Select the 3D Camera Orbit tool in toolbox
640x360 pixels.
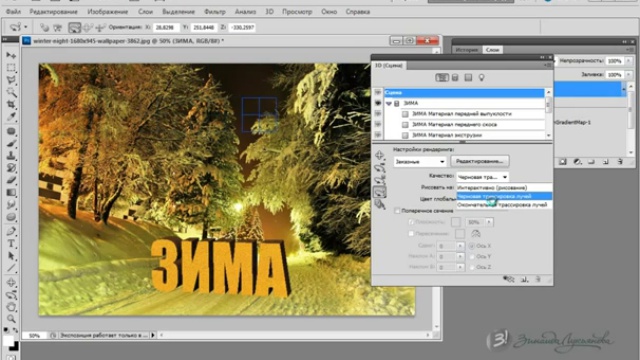(x=11, y=295)
